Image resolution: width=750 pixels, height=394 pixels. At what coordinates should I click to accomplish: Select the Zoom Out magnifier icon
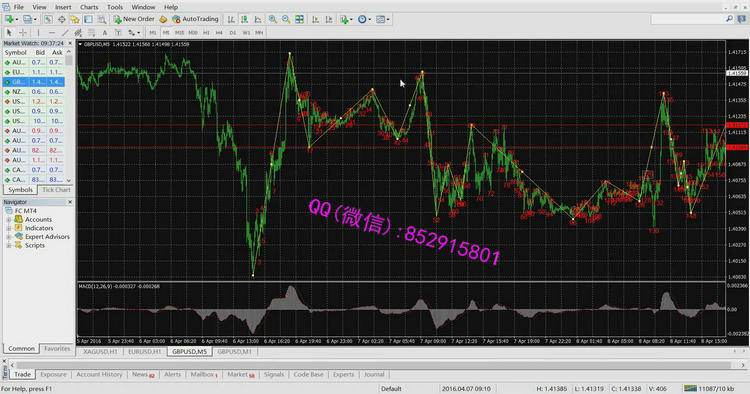point(286,19)
